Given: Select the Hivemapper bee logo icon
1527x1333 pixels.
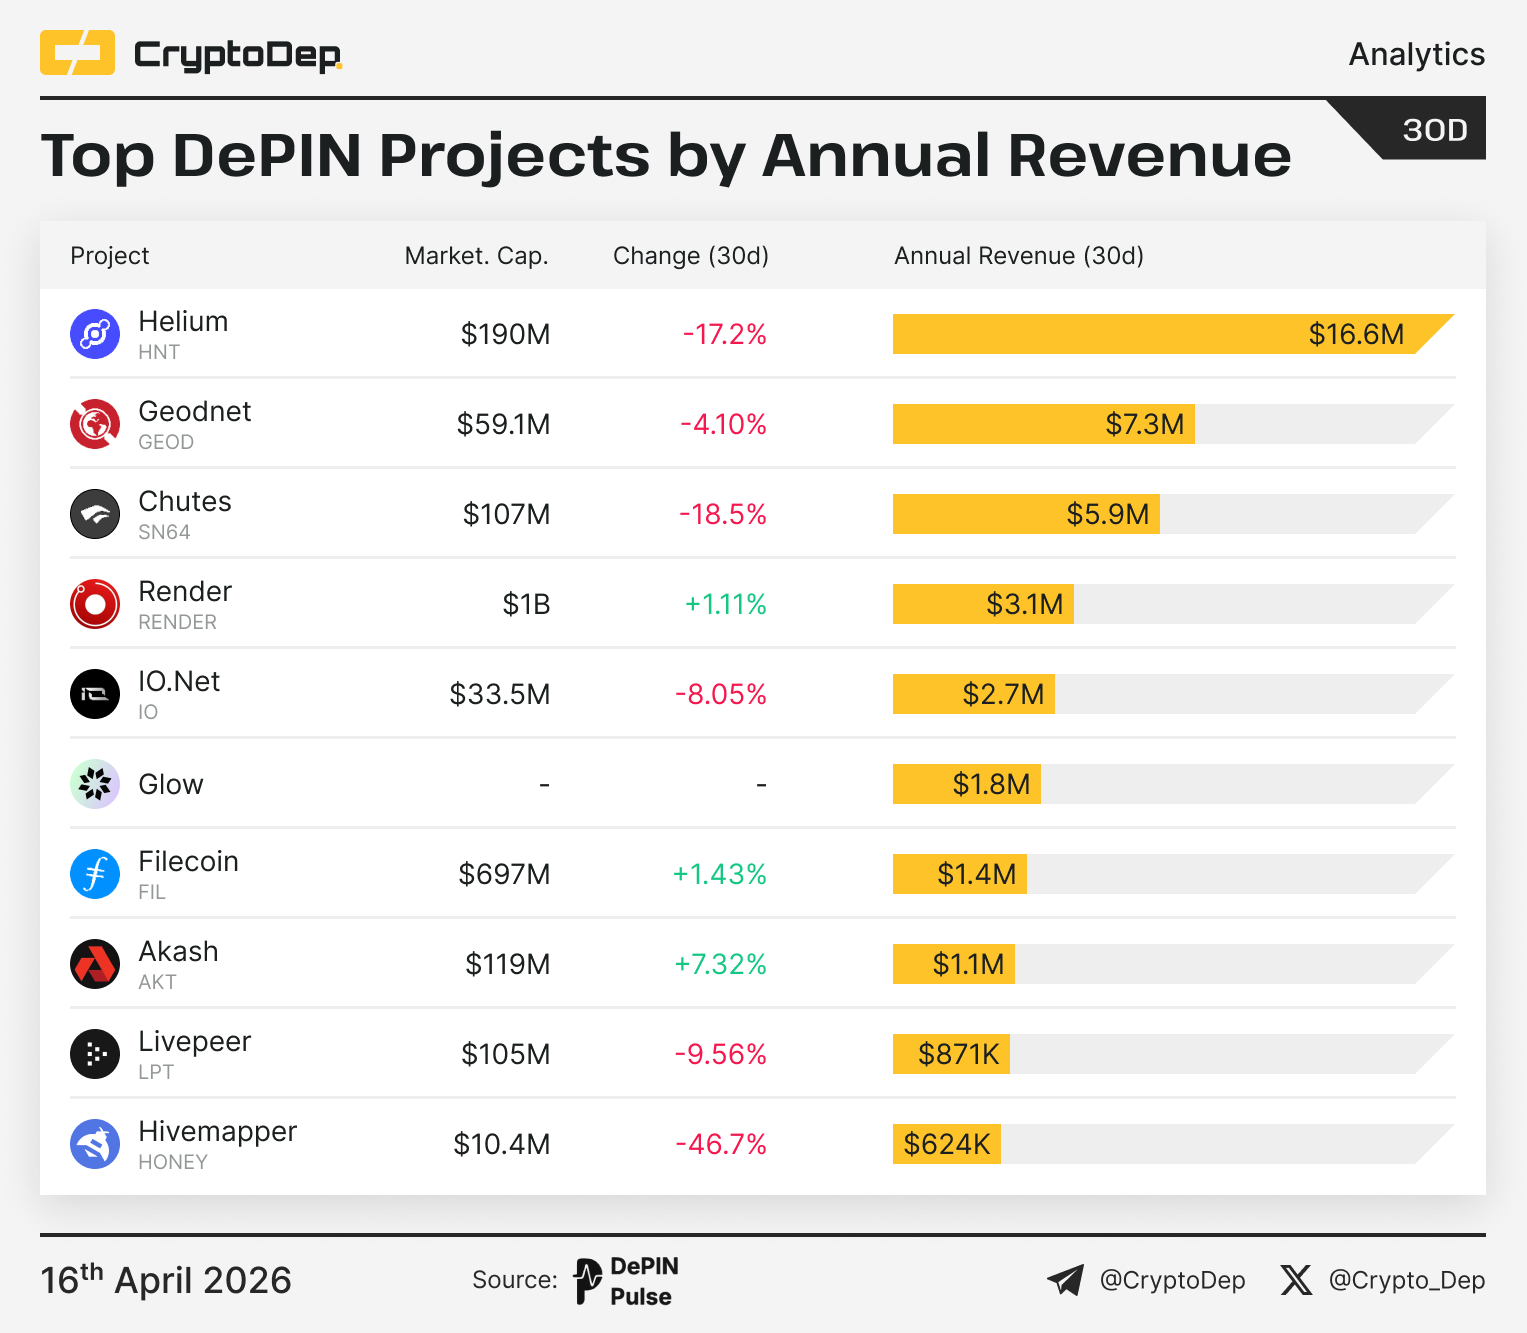Looking at the screenshot, I should (x=95, y=1144).
